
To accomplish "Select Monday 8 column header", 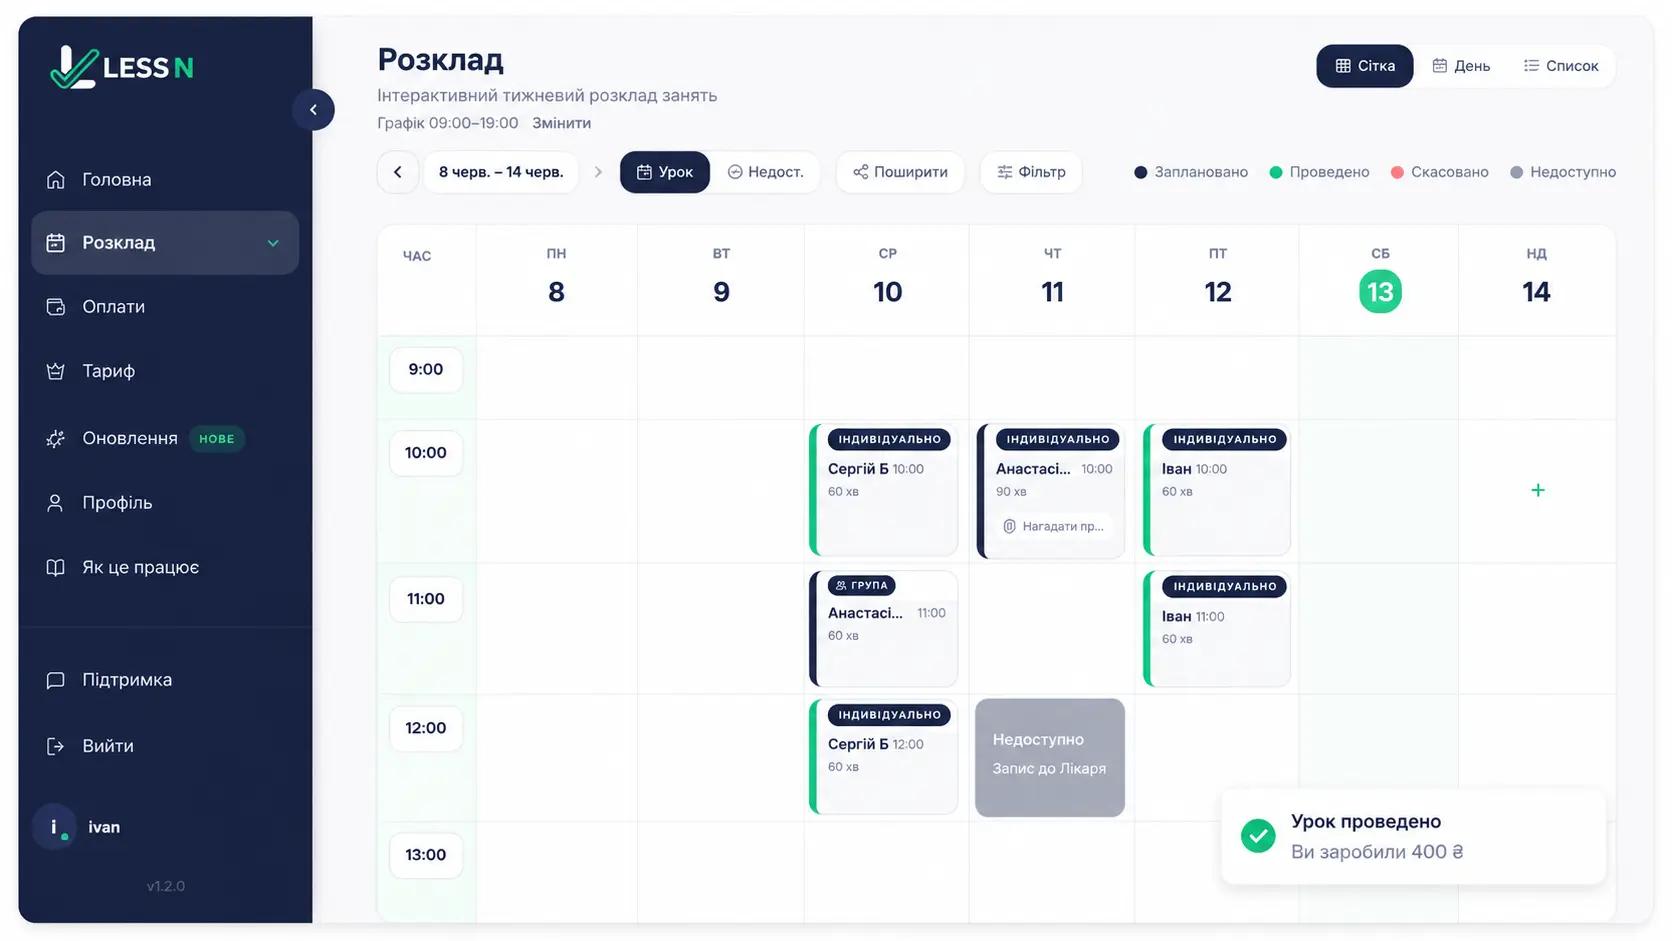I will coord(556,280).
